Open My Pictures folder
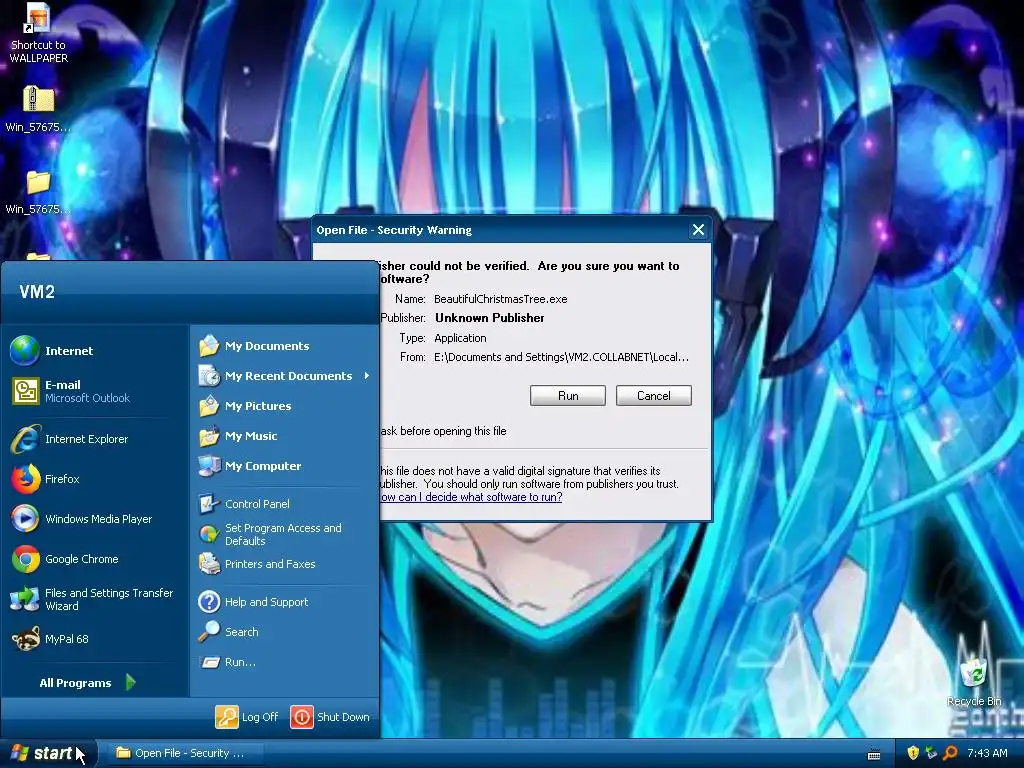Screen dimensions: 1024x768 click(258, 406)
